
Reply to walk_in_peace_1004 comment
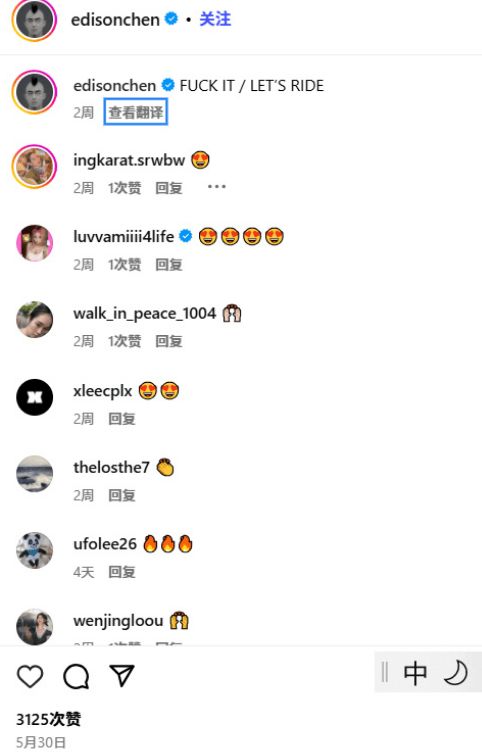169,341
